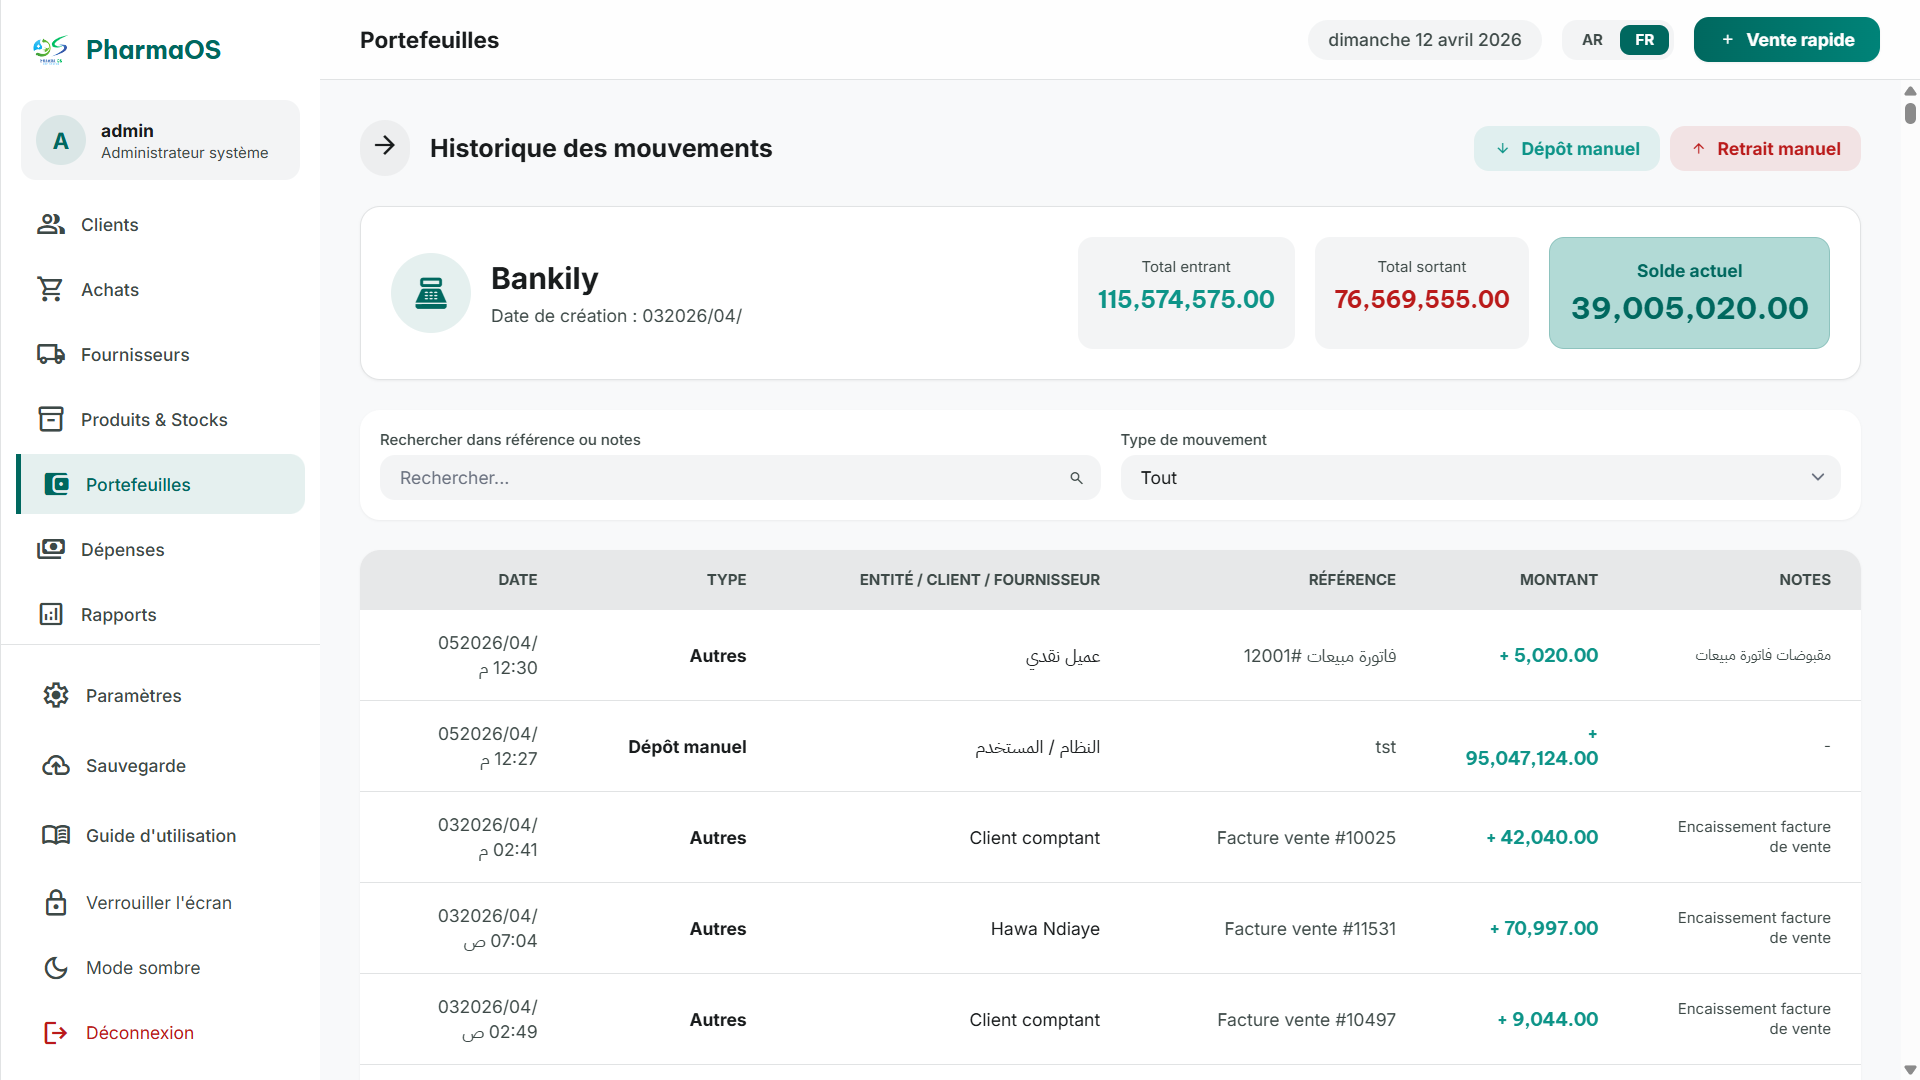The image size is (1920, 1080).
Task: Click the Sauvegarde cloud upload icon
Action: click(56, 765)
